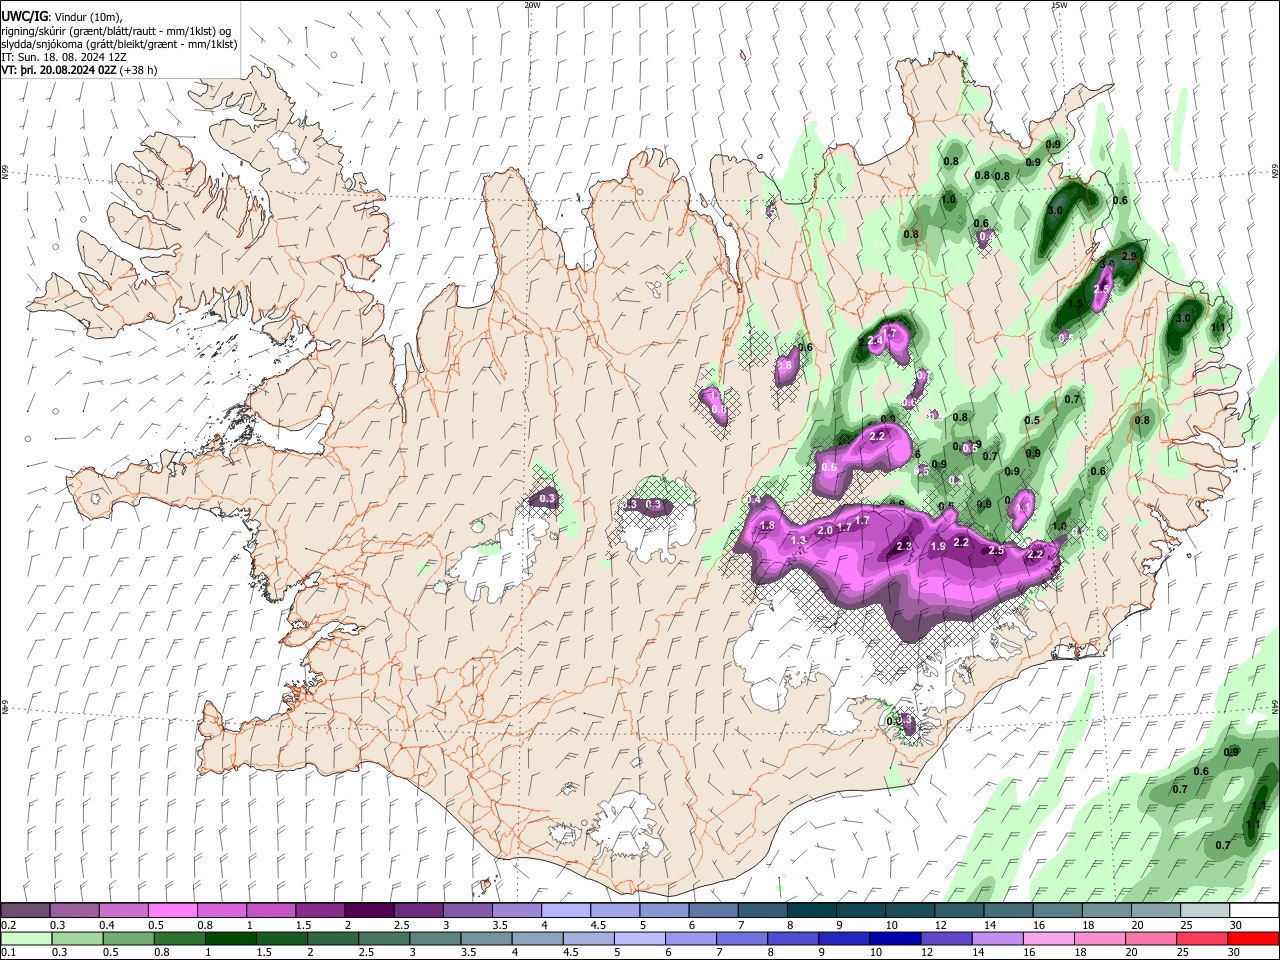Click the rigning/skúrir legend description line

tap(117, 30)
